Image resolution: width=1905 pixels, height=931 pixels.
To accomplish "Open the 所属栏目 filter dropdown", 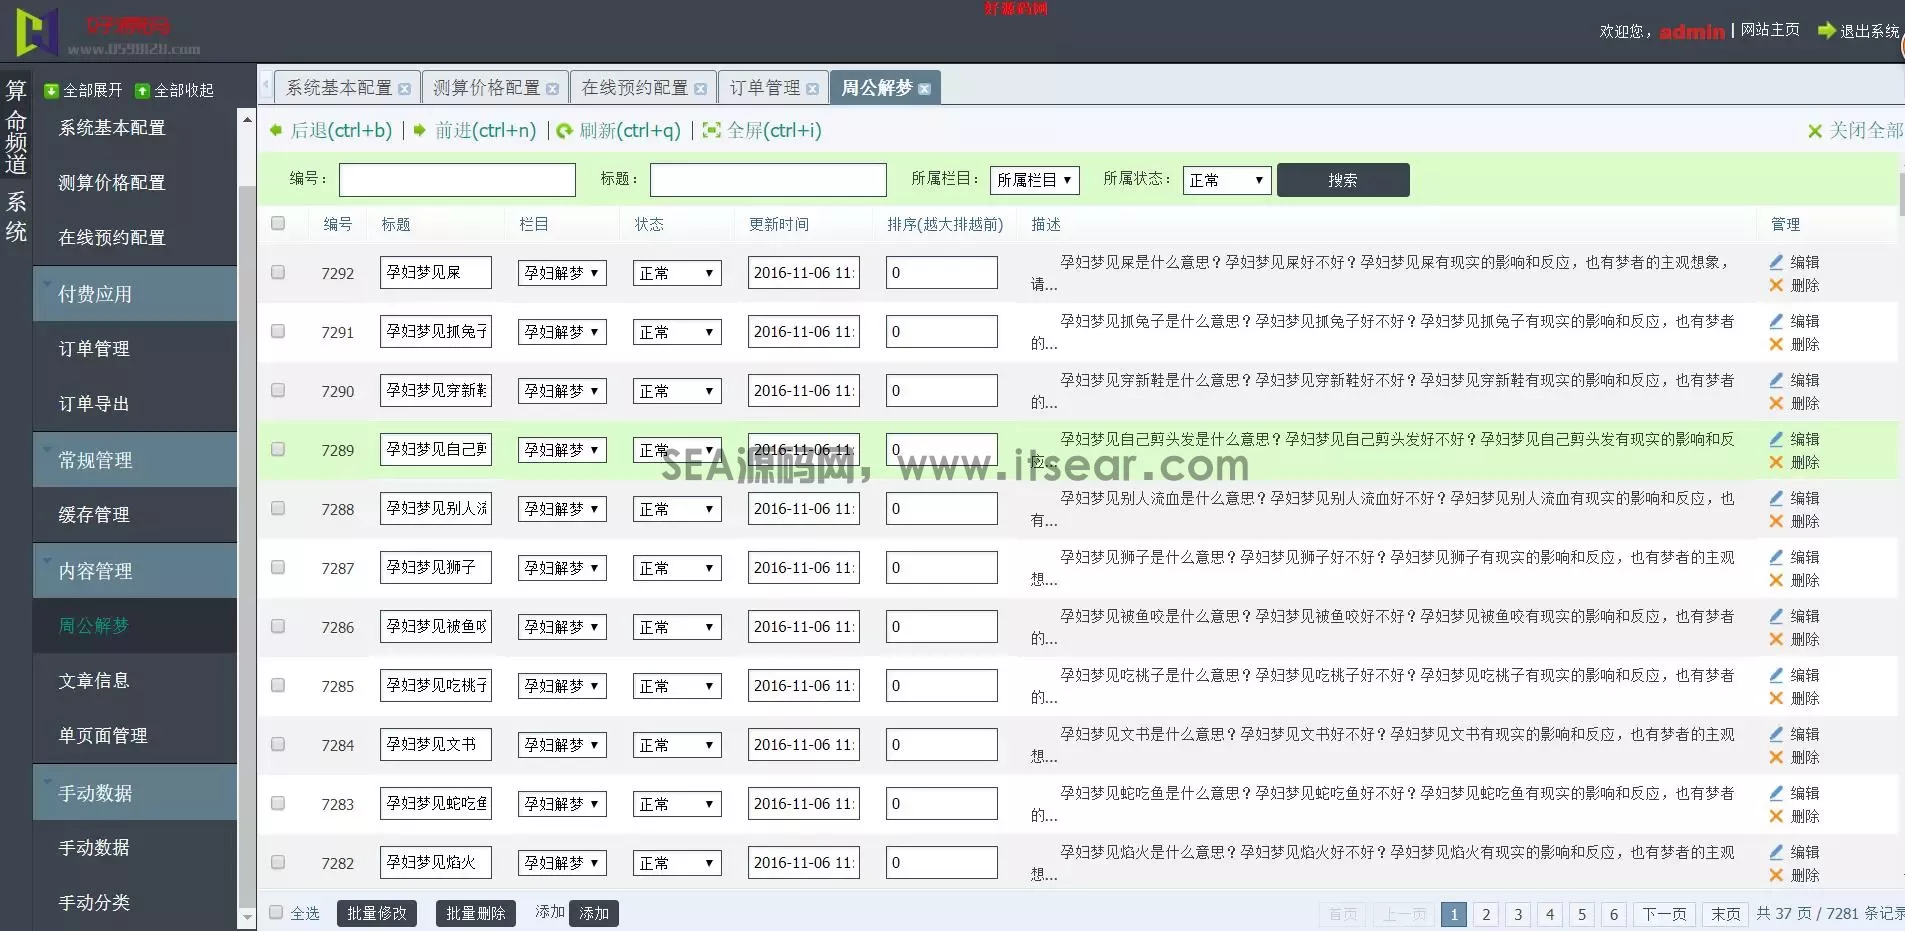I will click(x=1034, y=180).
